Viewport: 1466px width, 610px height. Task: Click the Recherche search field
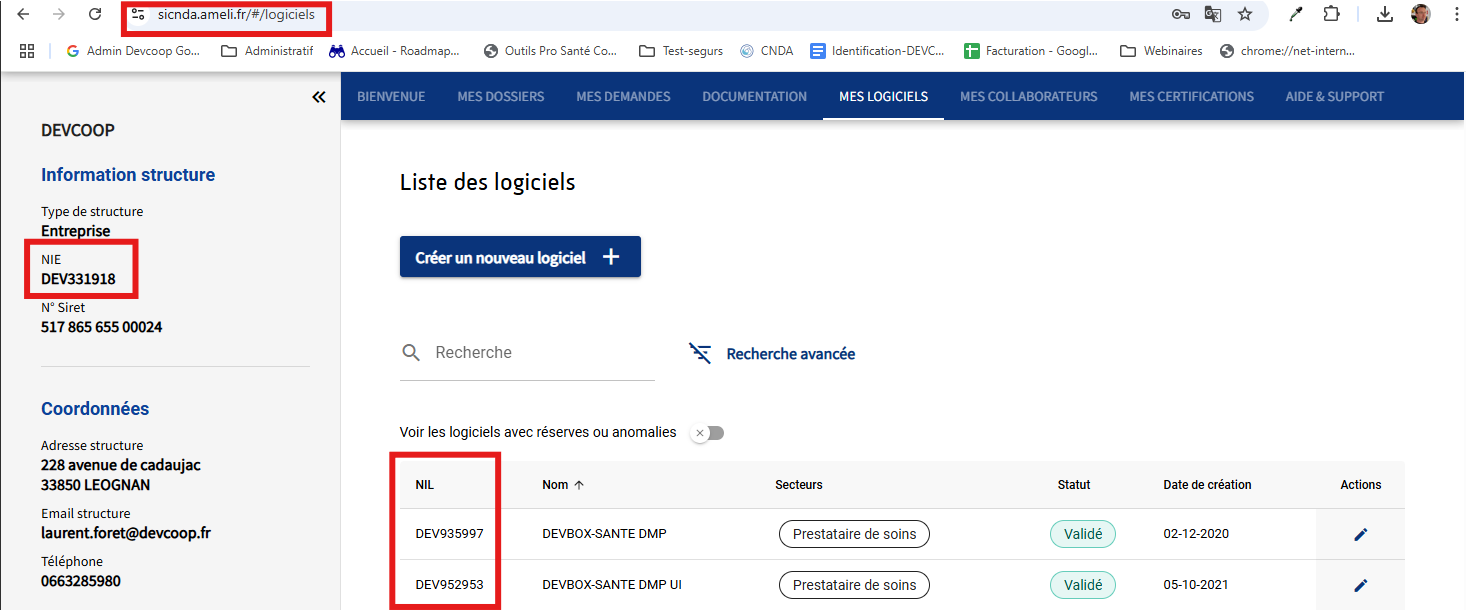pos(527,353)
